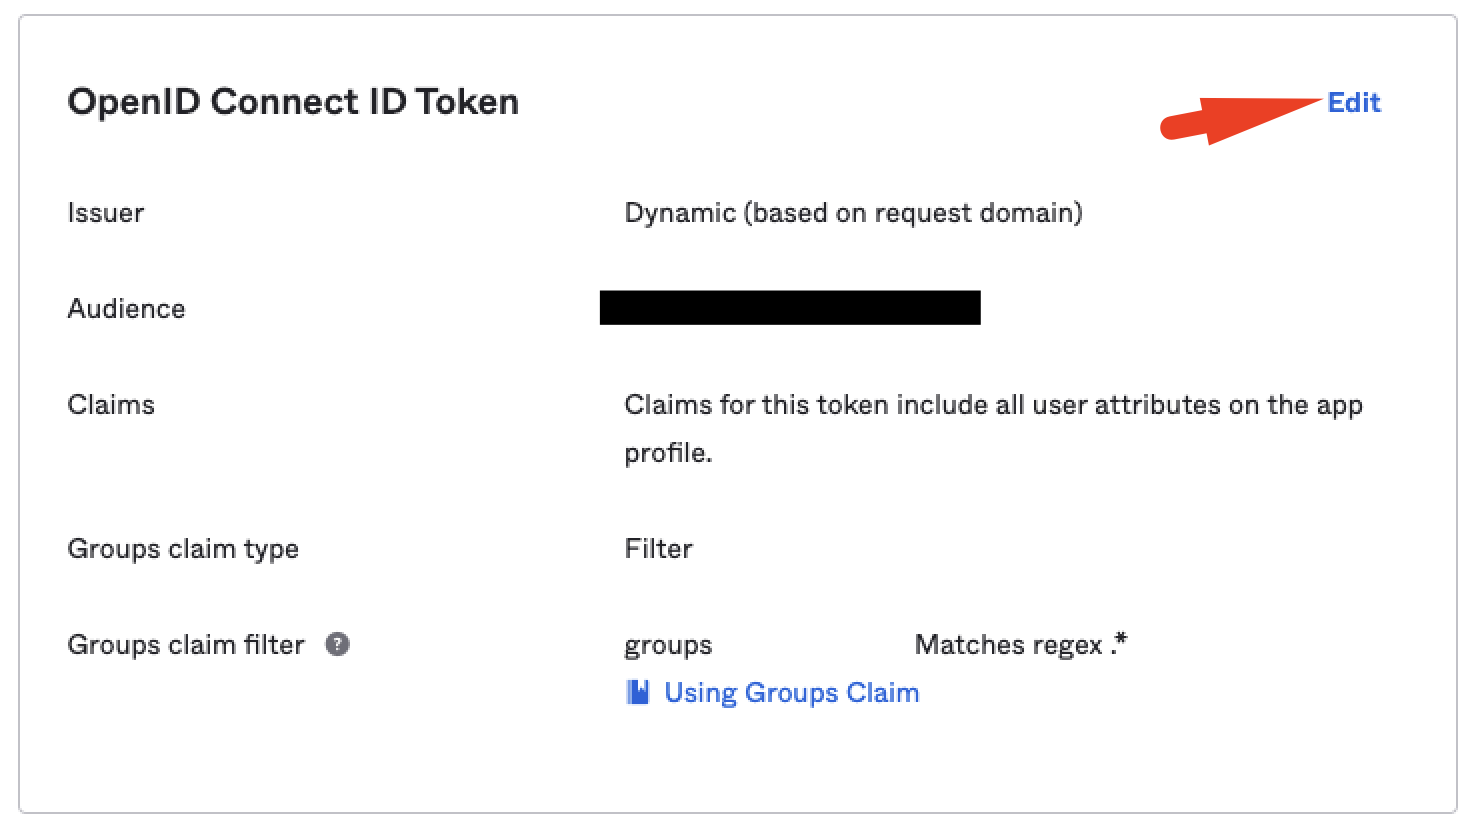Select the OpenID Connect ID Token heading
Image resolution: width=1470 pixels, height=838 pixels.
point(293,101)
